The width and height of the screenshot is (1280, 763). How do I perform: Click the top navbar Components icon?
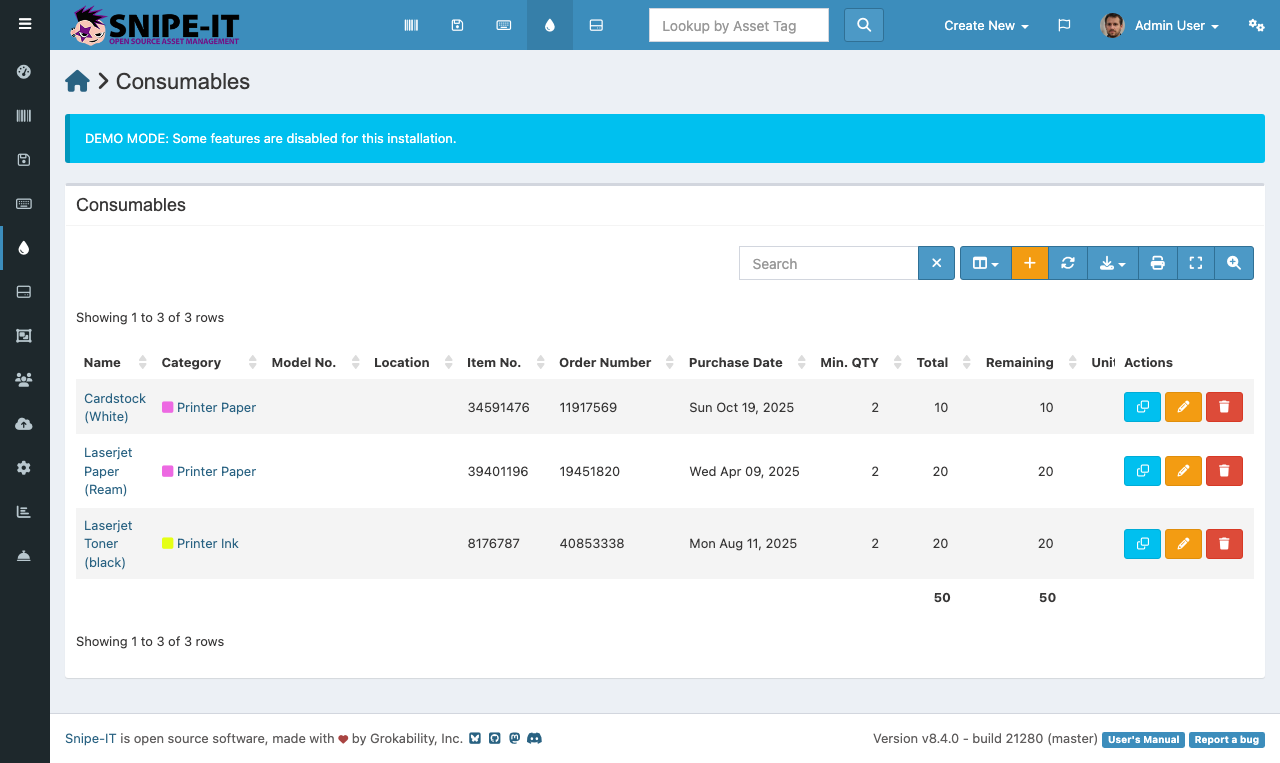pyautogui.click(x=596, y=25)
